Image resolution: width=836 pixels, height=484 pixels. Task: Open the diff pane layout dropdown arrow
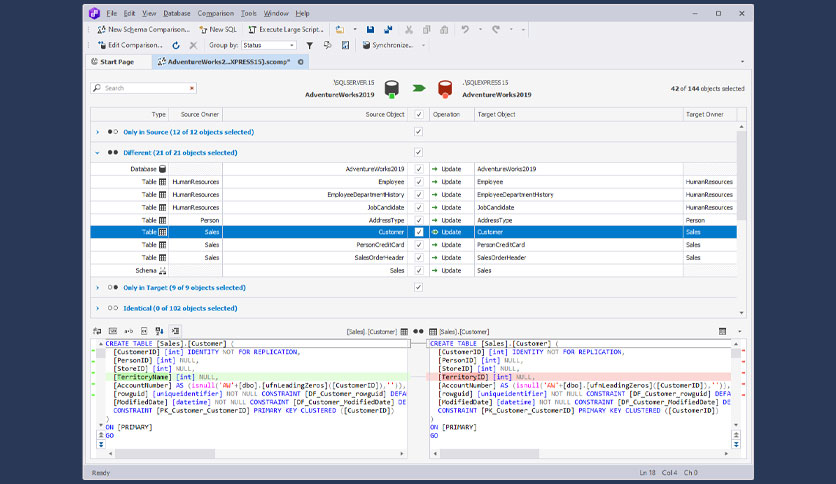coord(739,331)
